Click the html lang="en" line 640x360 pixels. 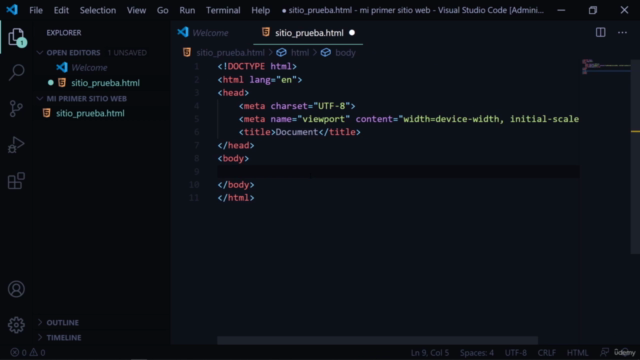[260, 80]
